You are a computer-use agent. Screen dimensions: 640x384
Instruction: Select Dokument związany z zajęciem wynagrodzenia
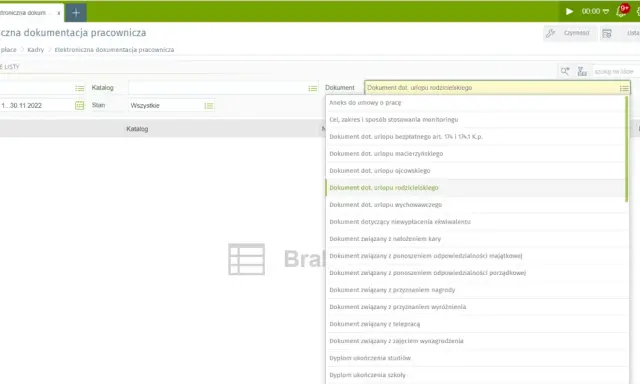pyautogui.click(x=476, y=341)
